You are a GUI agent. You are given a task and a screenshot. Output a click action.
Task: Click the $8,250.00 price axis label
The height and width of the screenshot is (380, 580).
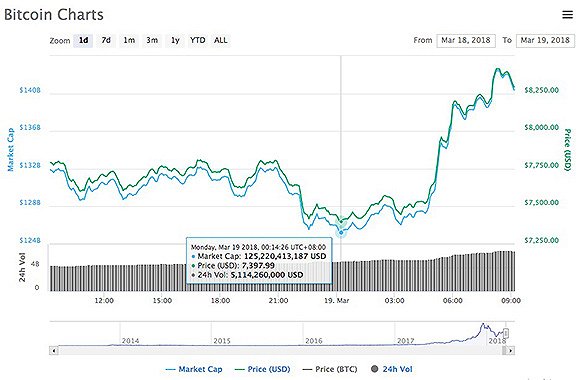541,90
